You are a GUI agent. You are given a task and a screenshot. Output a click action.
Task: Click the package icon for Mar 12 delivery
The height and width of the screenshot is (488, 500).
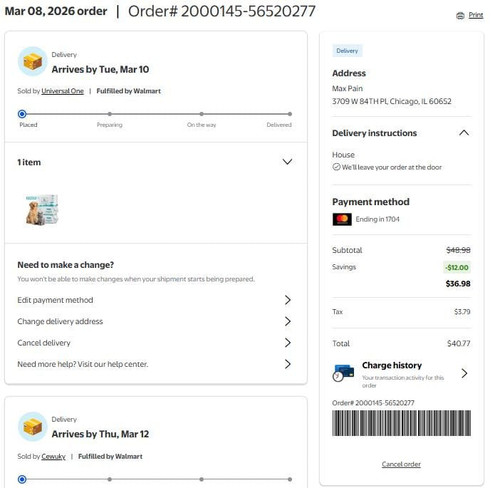(33, 427)
